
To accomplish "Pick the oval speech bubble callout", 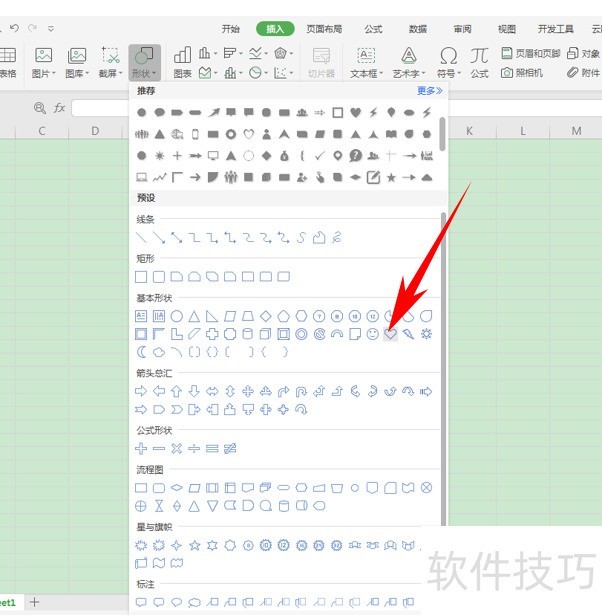I will coord(176,602).
